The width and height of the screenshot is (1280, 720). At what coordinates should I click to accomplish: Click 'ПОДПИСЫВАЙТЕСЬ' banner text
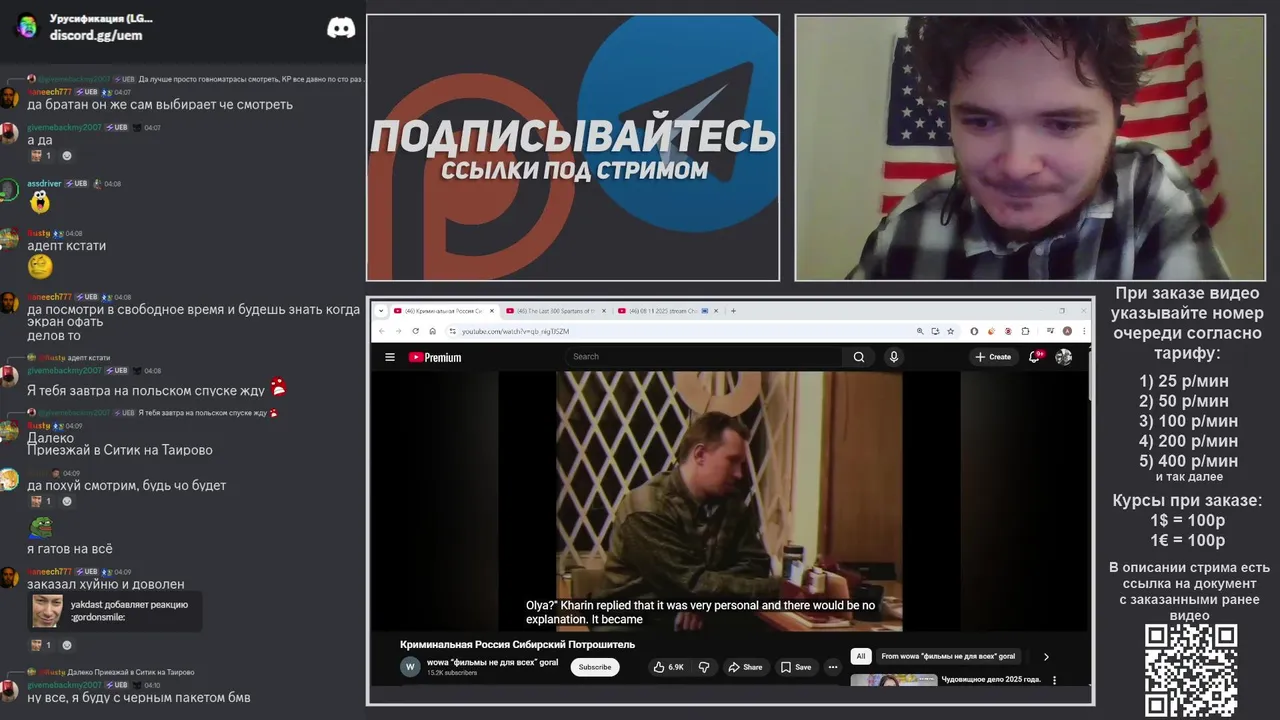[x=573, y=136]
